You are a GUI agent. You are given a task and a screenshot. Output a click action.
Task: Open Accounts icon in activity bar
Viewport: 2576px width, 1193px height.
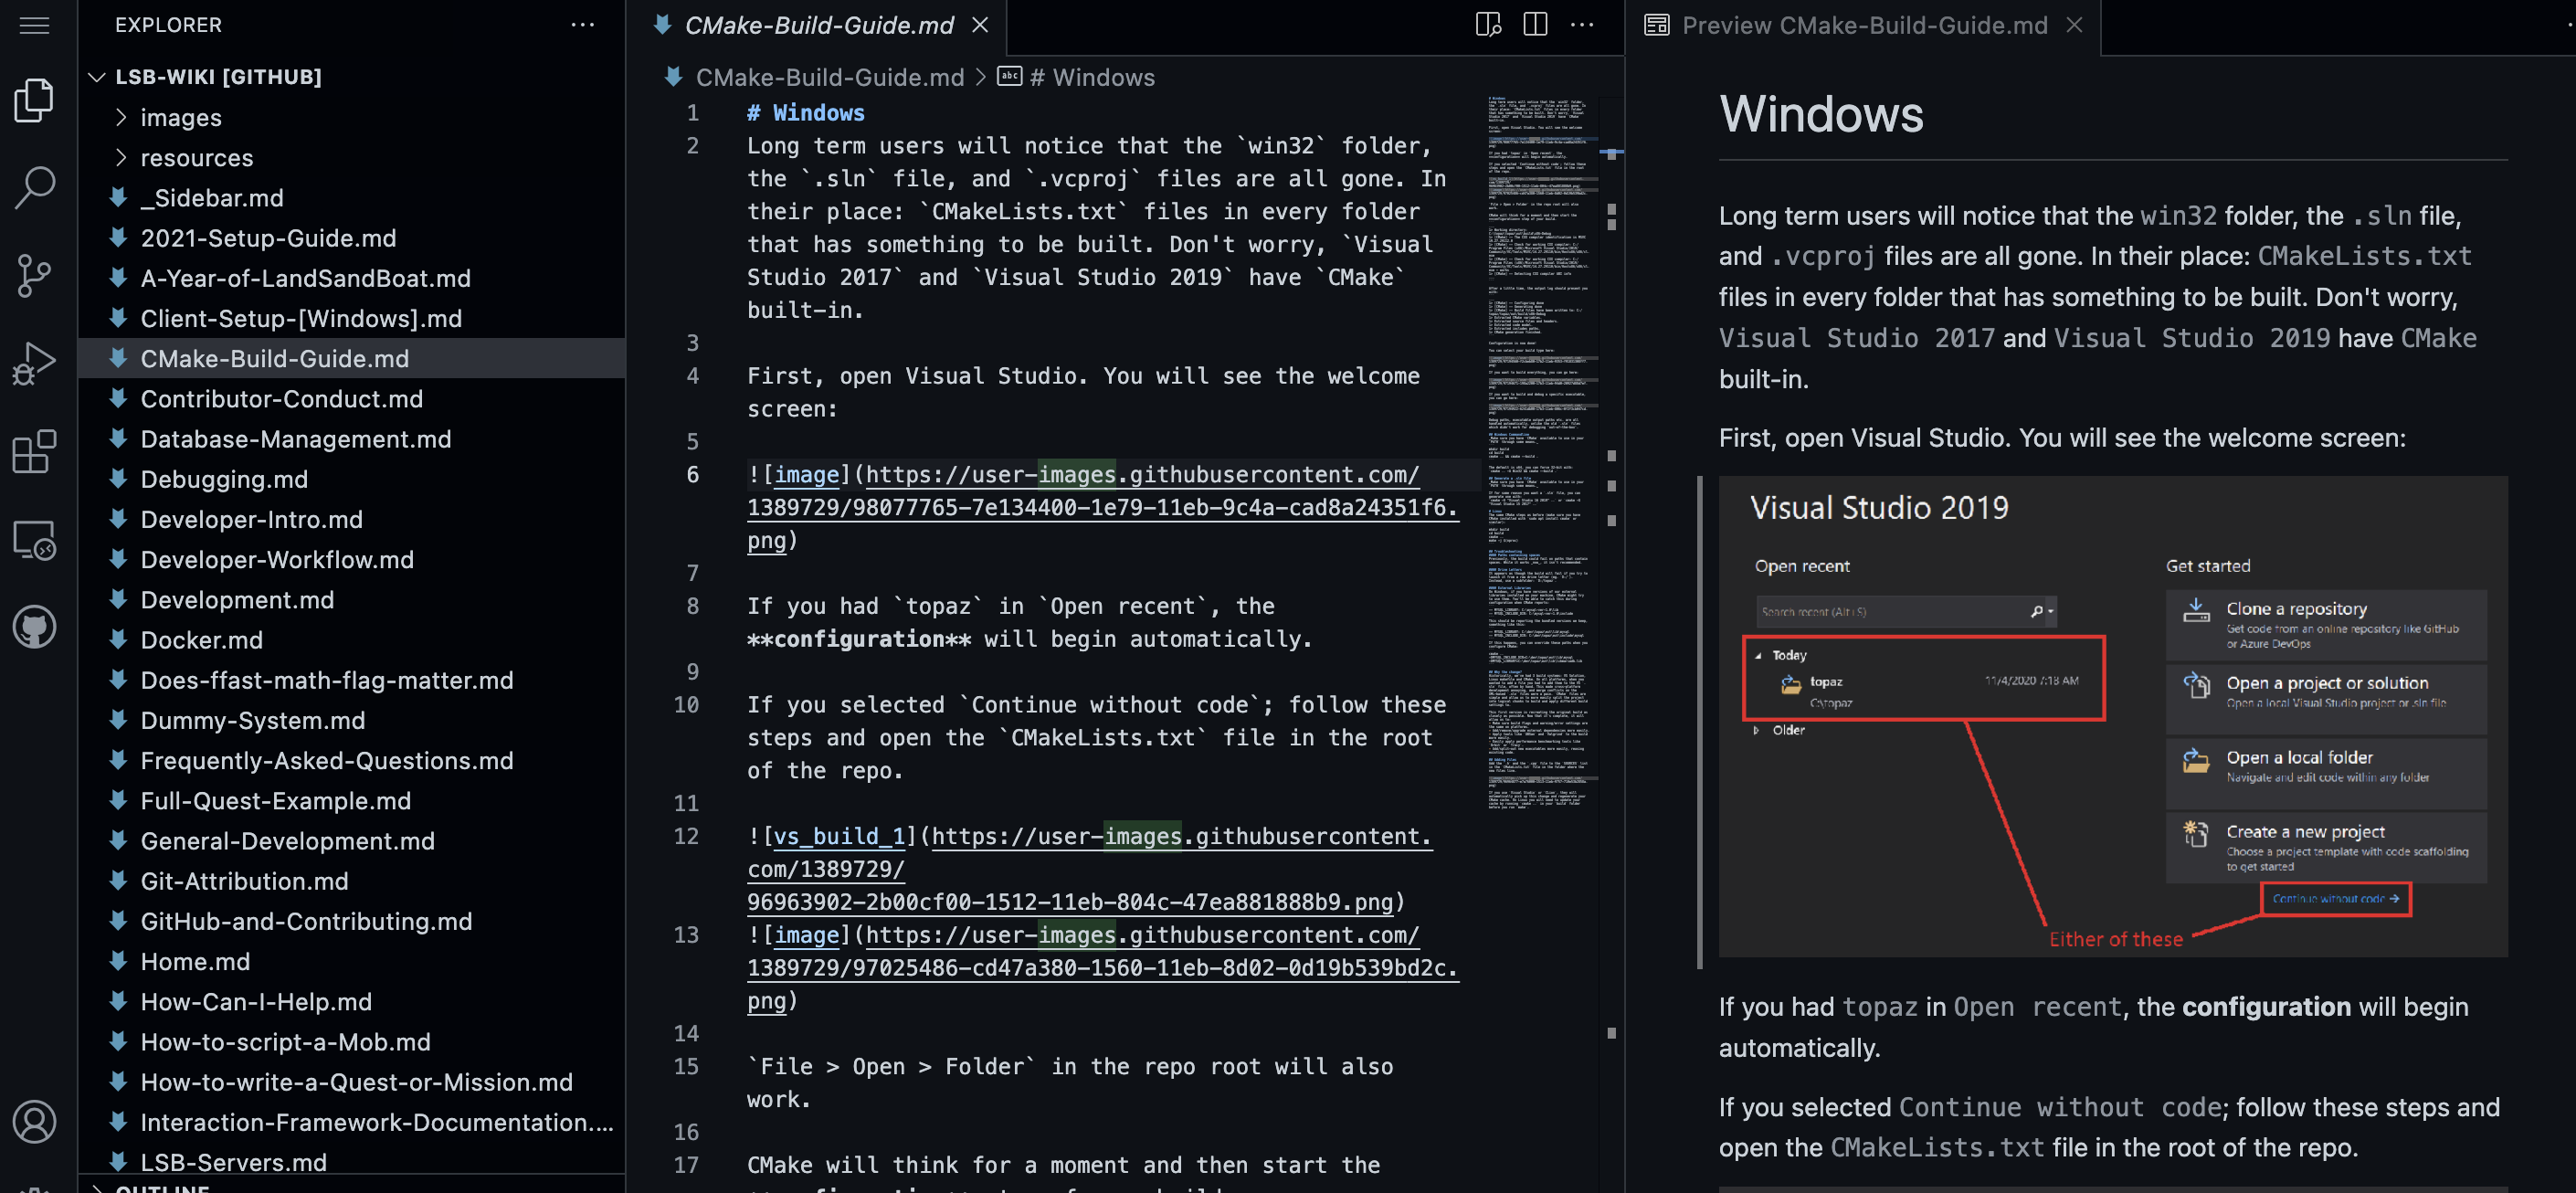34,1121
